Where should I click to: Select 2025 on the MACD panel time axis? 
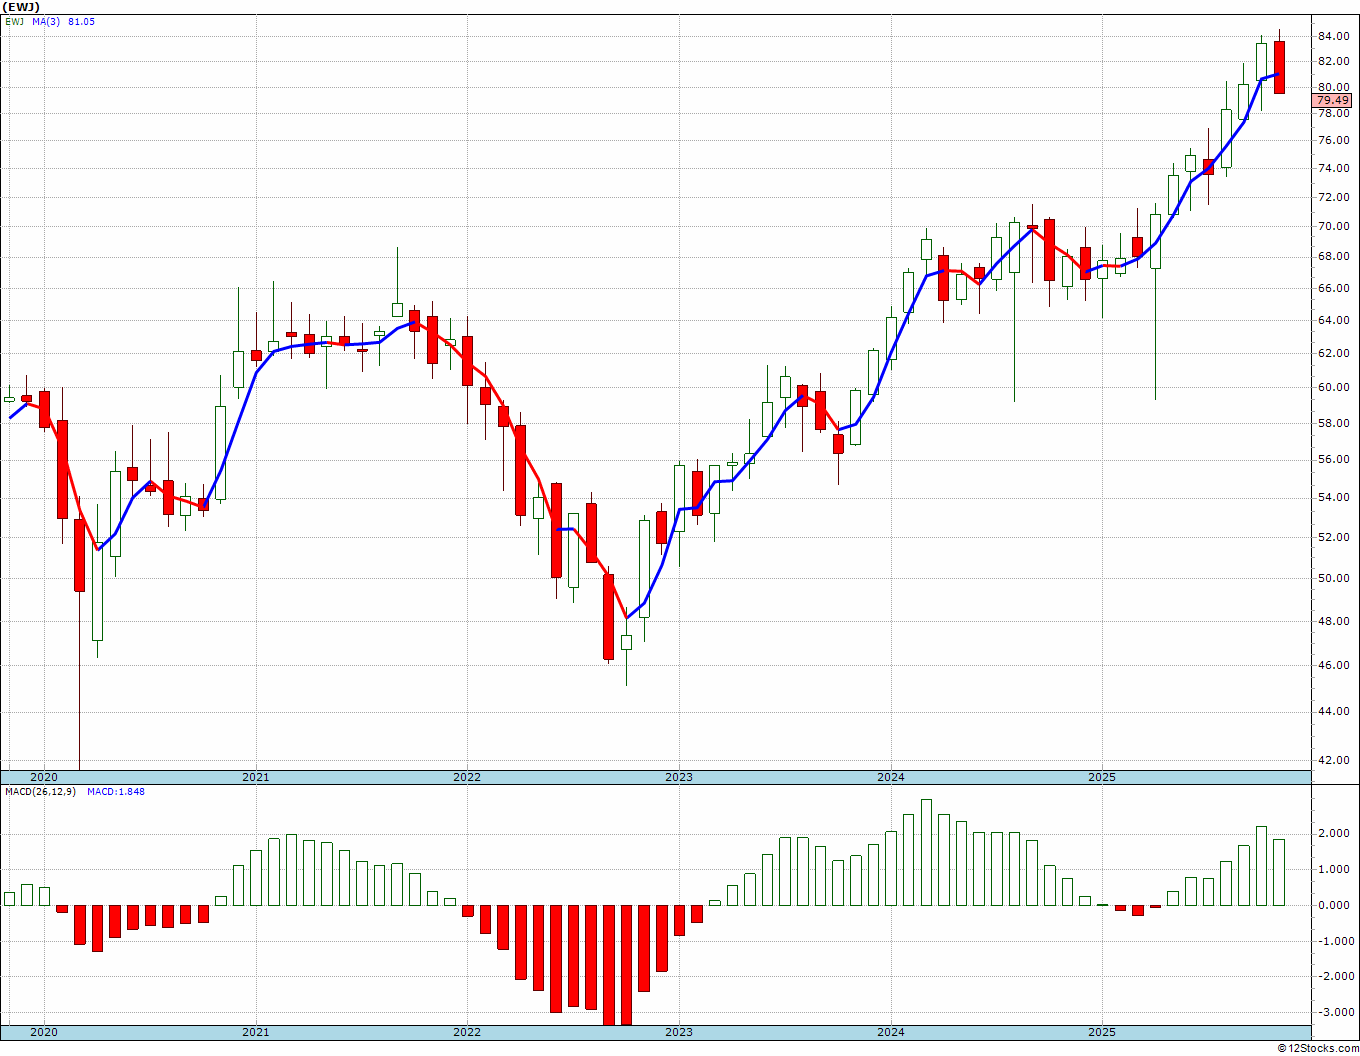1102,1032
